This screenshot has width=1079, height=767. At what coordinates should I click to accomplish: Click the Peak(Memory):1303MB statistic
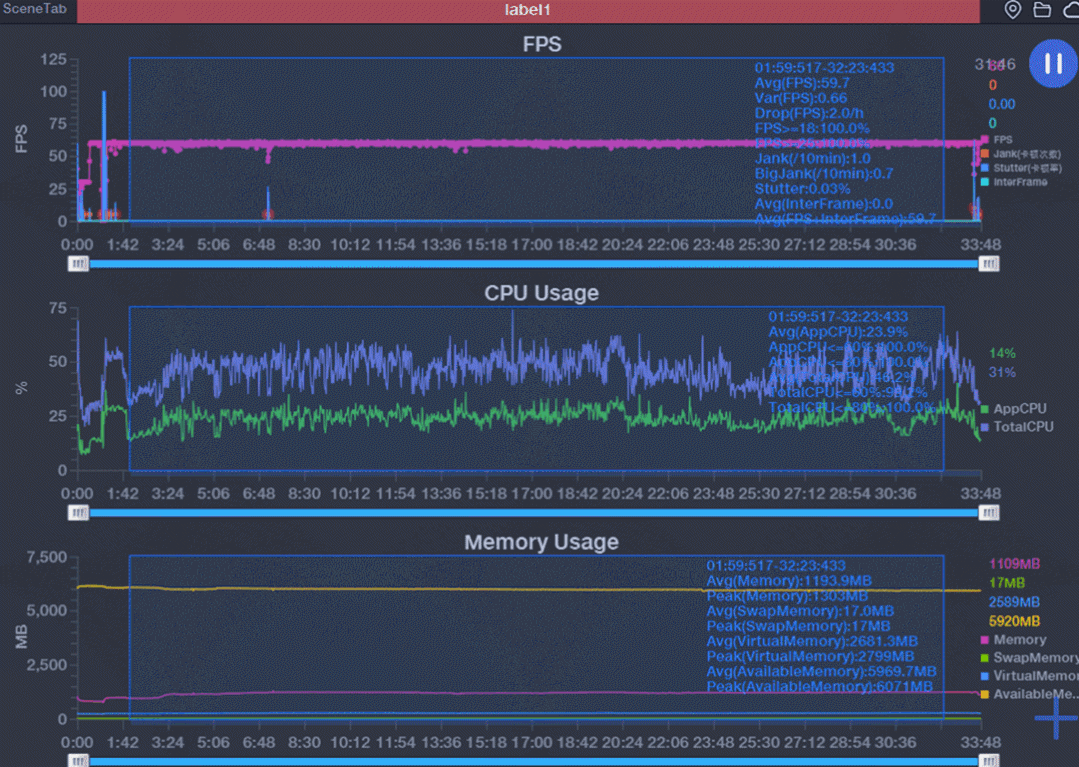point(787,596)
